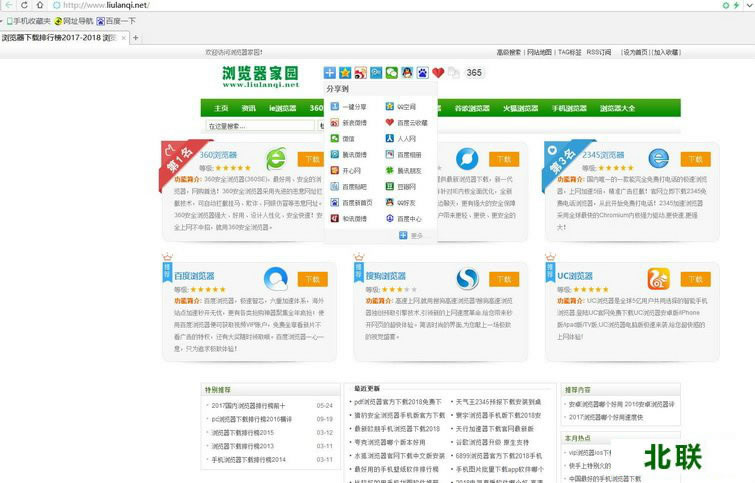
Task: Open the 浏览器大全 item in the green navigation bar
Action: [617, 108]
